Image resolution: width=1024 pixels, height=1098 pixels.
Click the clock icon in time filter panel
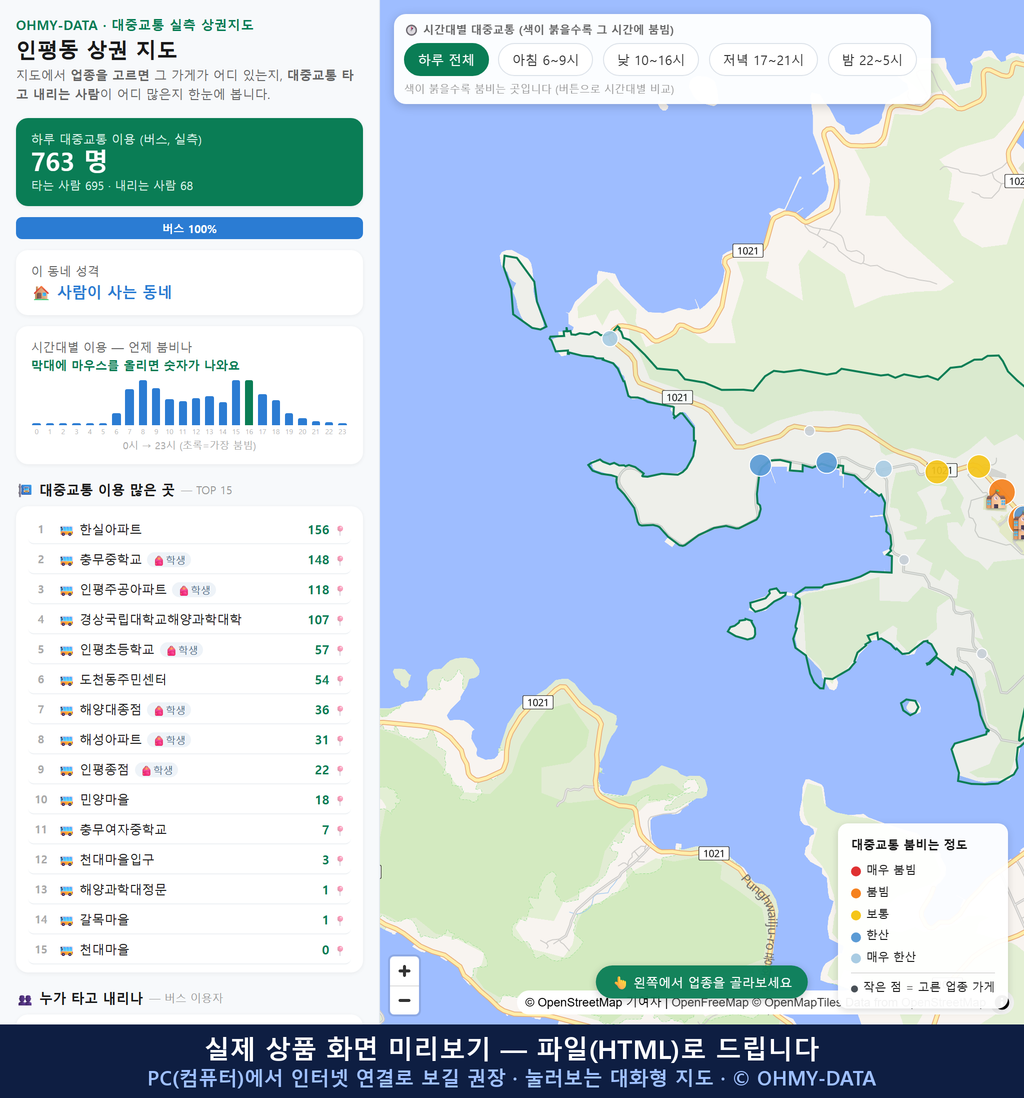(412, 30)
